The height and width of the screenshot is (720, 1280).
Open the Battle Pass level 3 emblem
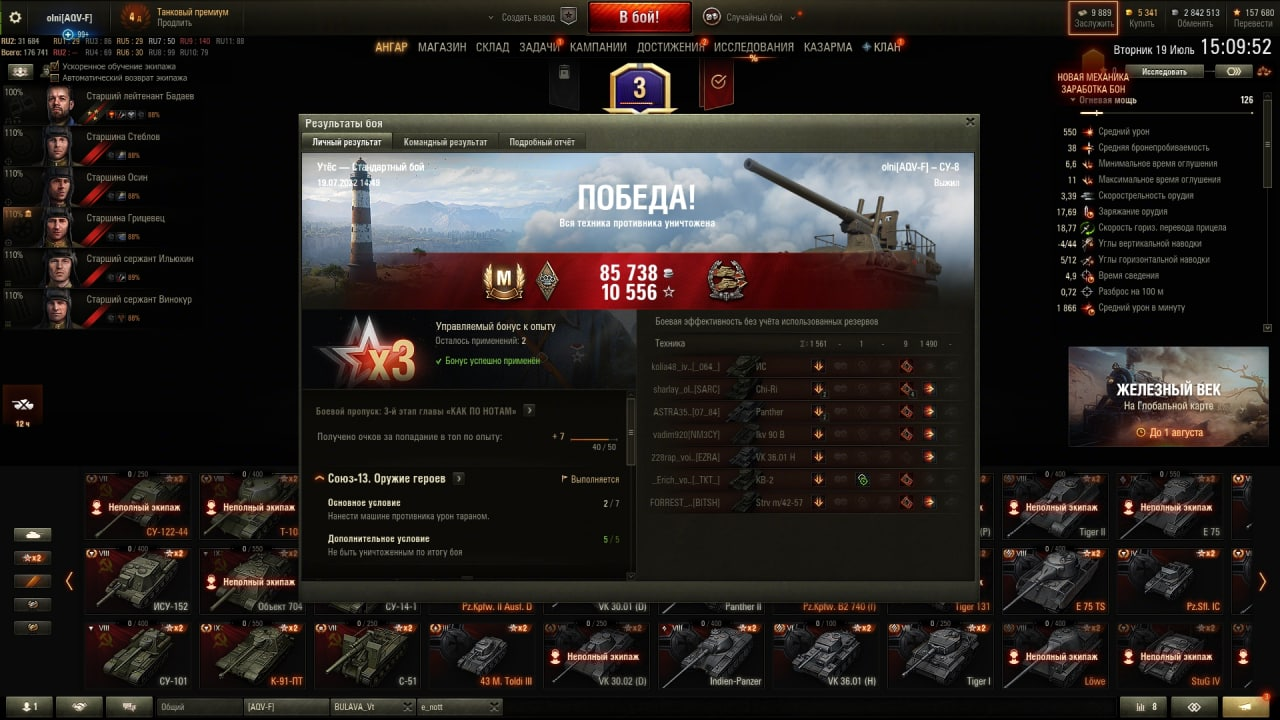coord(640,88)
